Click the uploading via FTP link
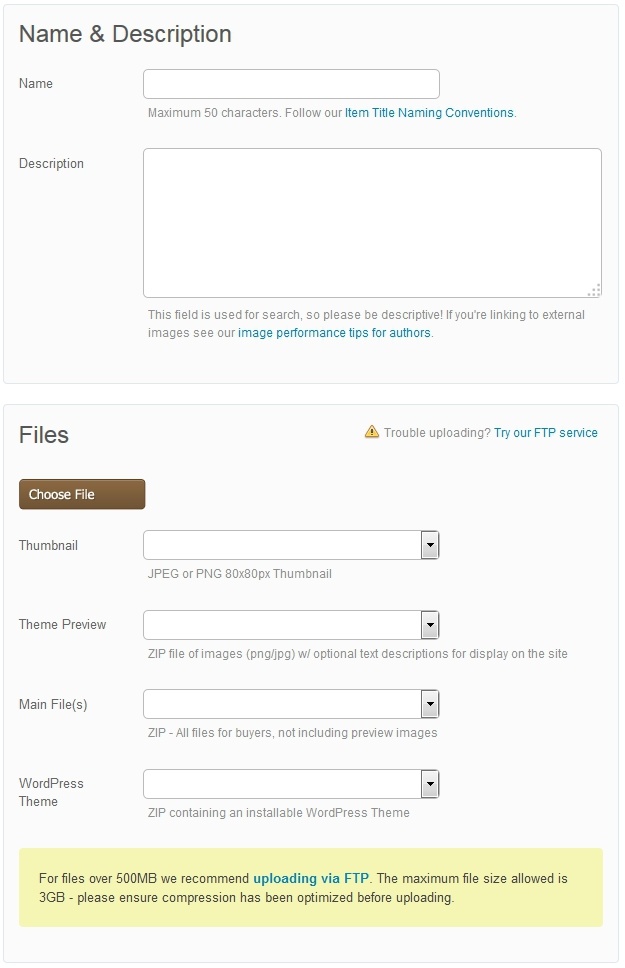 (311, 879)
